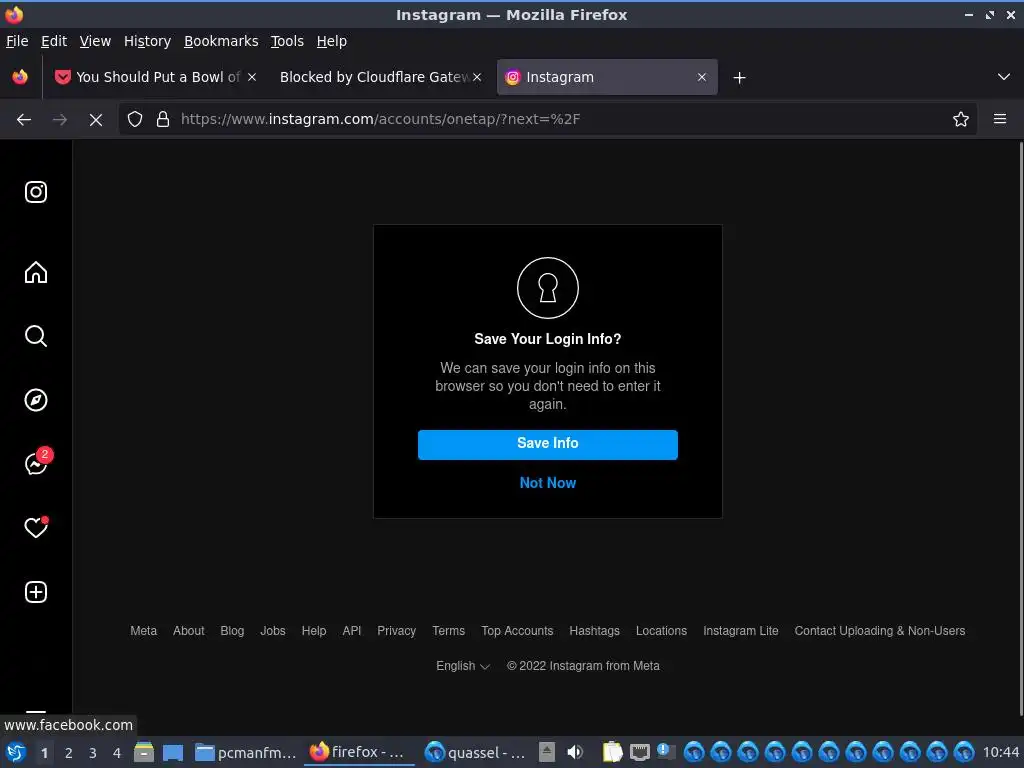Open the footer Help link

313,631
